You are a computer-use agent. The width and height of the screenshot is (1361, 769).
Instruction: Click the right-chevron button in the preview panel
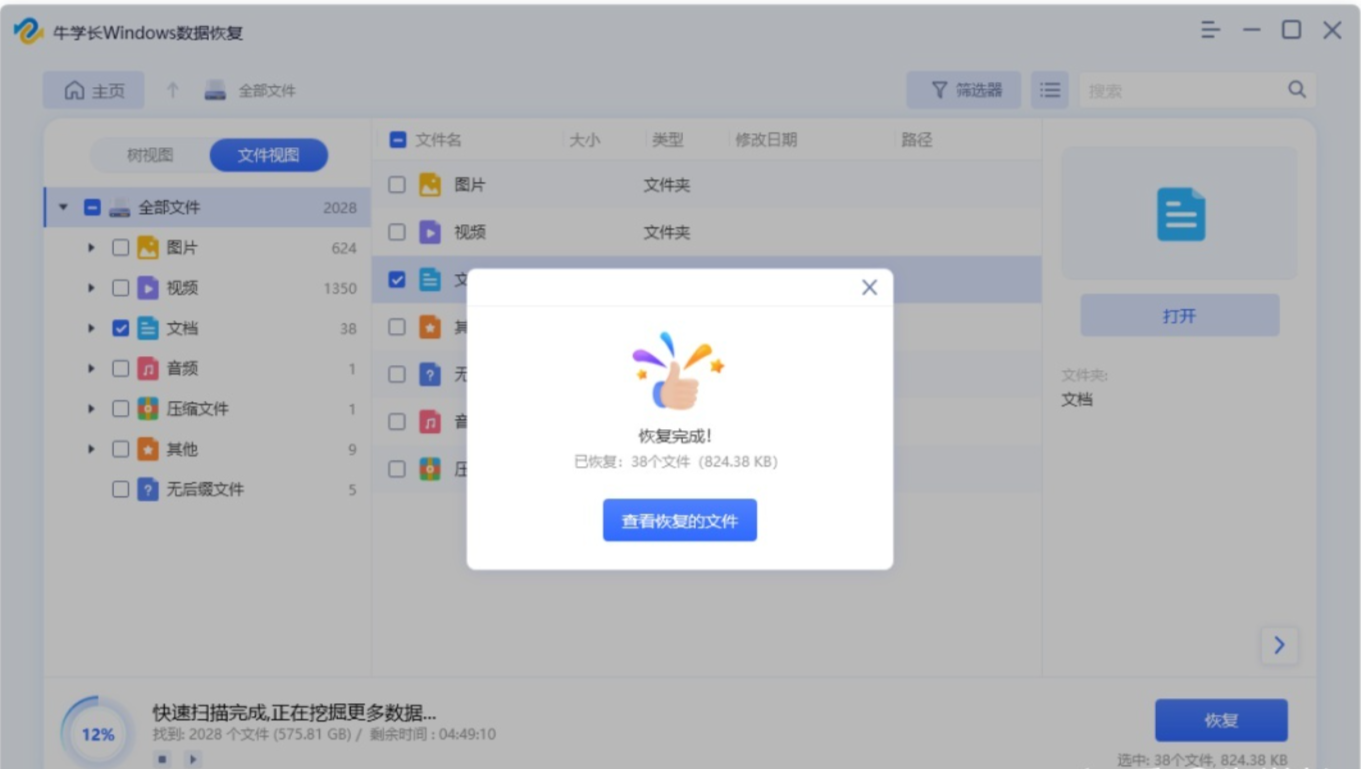(1279, 646)
